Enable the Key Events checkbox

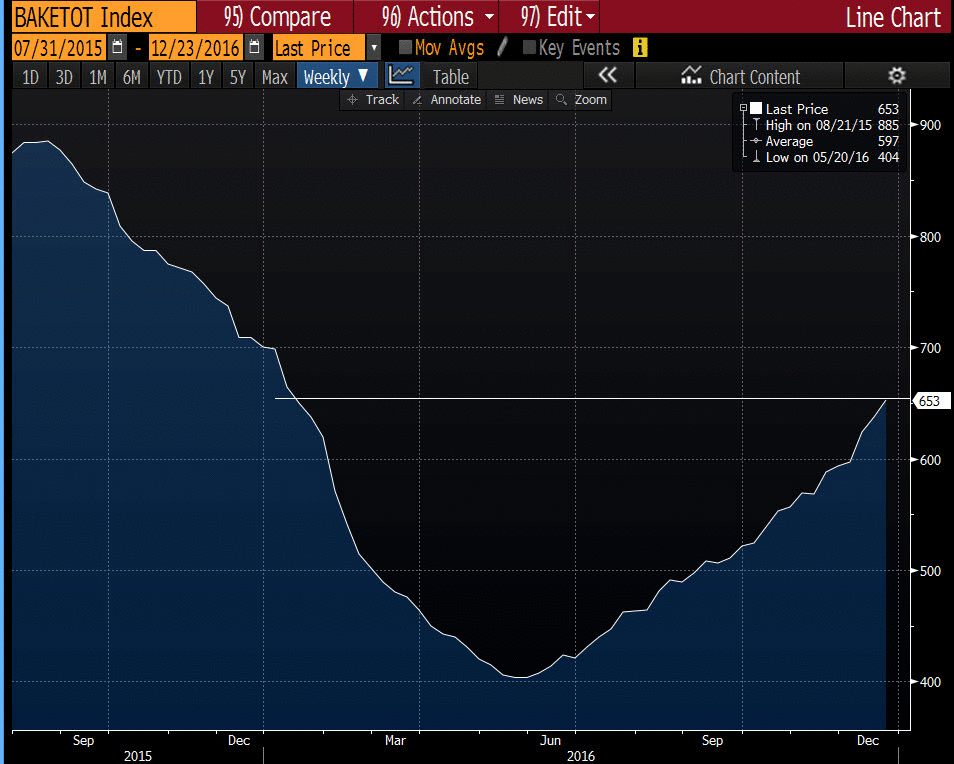pos(529,47)
